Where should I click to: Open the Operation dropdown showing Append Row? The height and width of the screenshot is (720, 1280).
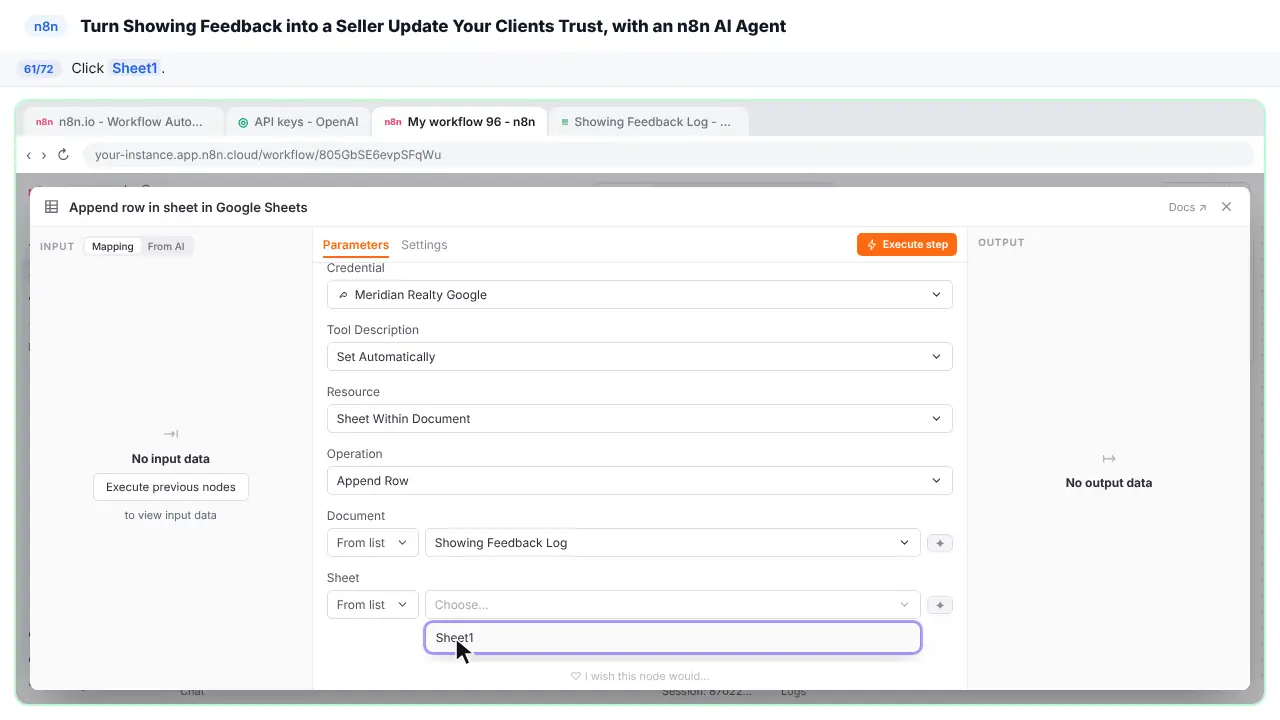pos(639,481)
